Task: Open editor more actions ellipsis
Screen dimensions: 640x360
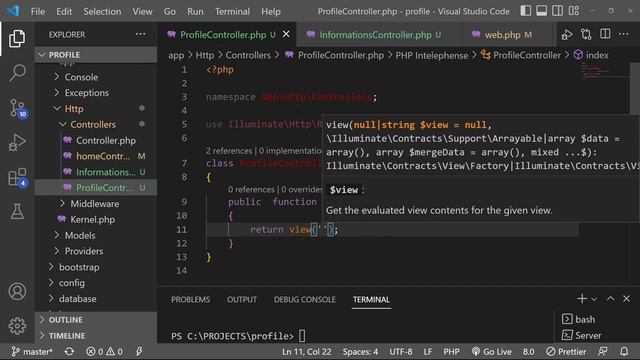Action: click(x=624, y=34)
